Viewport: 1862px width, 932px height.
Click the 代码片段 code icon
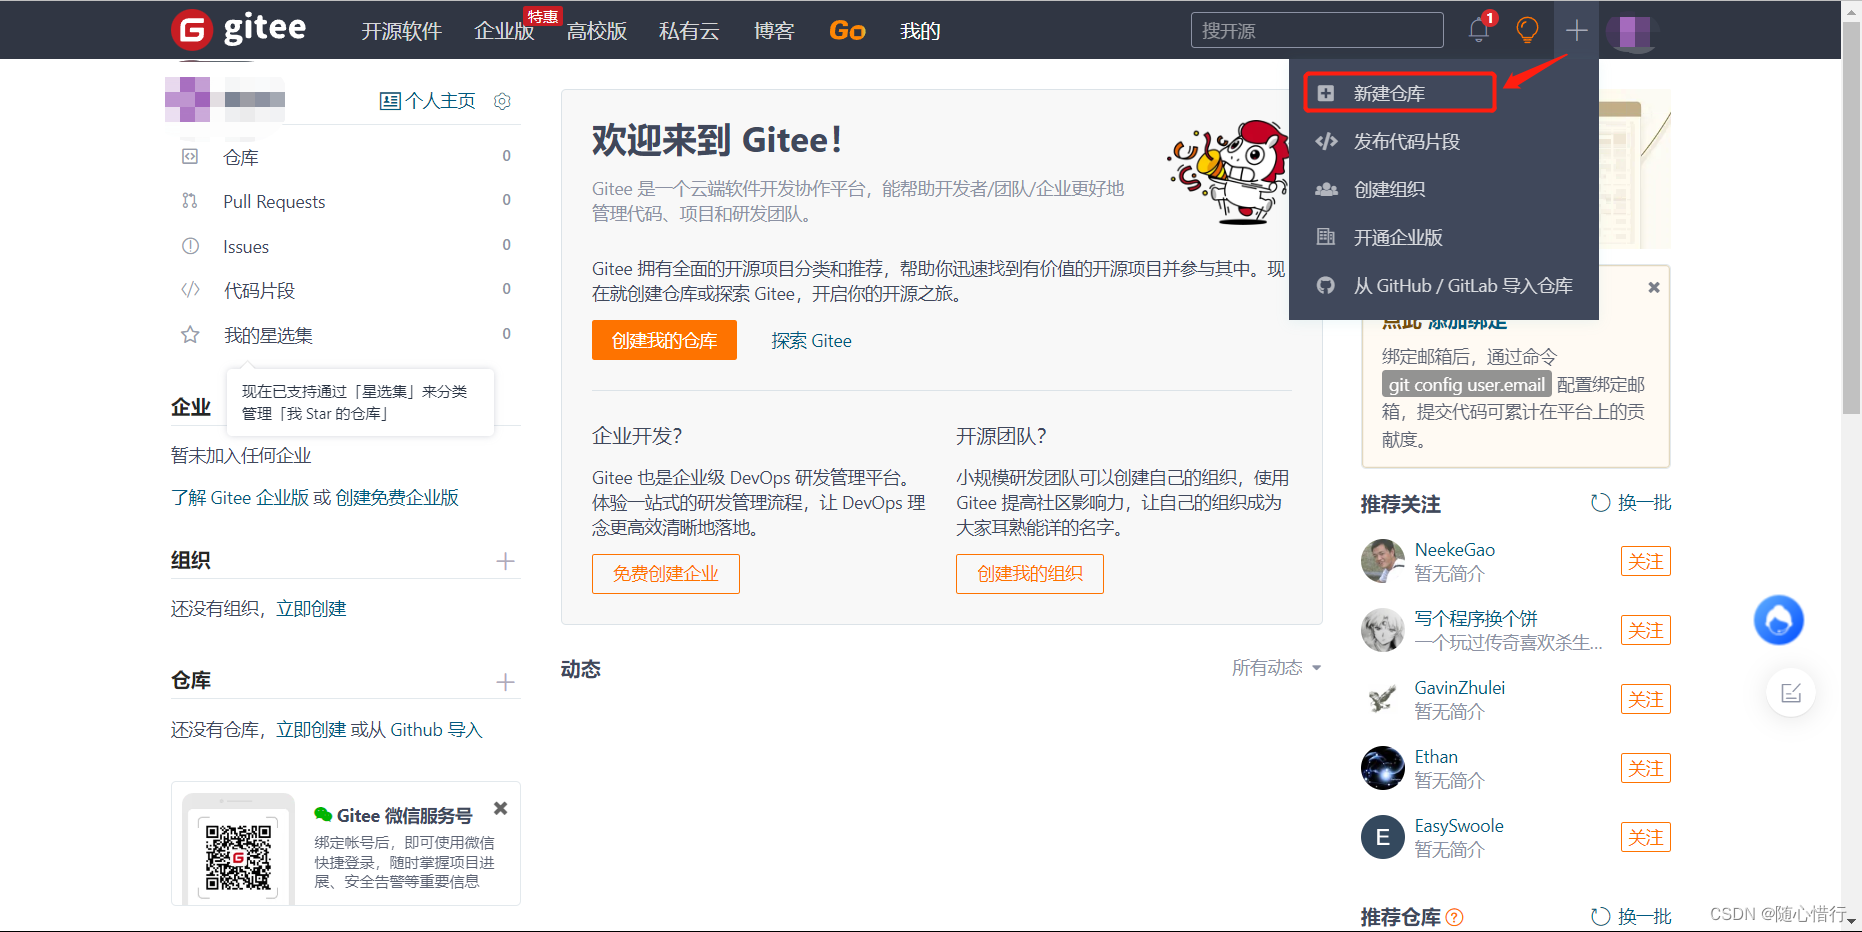[190, 290]
